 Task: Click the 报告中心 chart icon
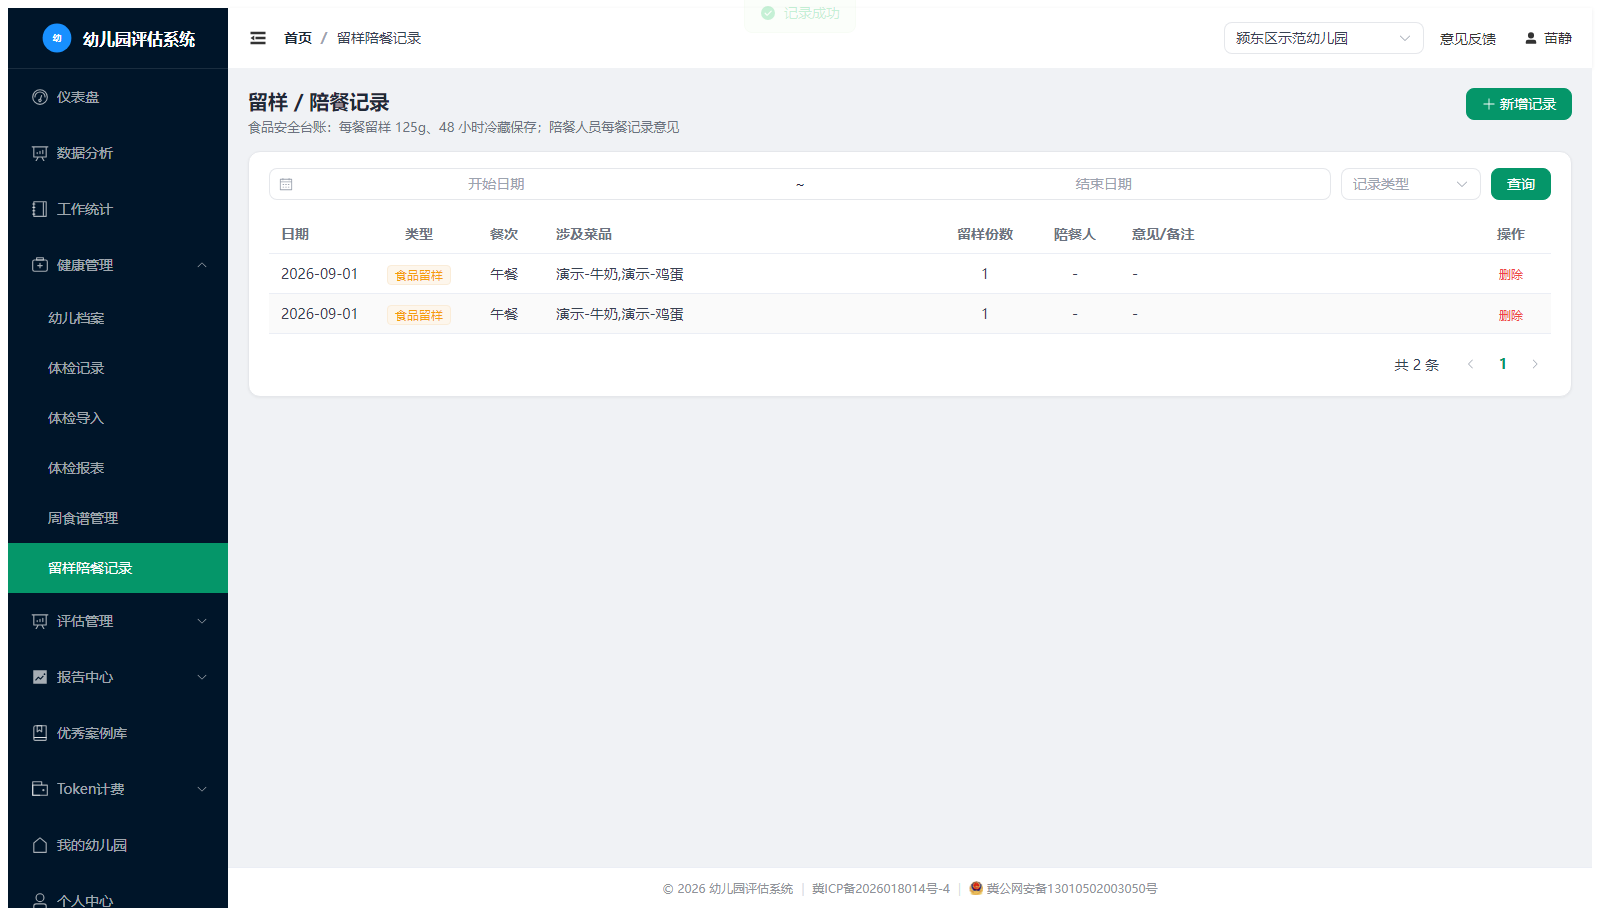click(40, 677)
